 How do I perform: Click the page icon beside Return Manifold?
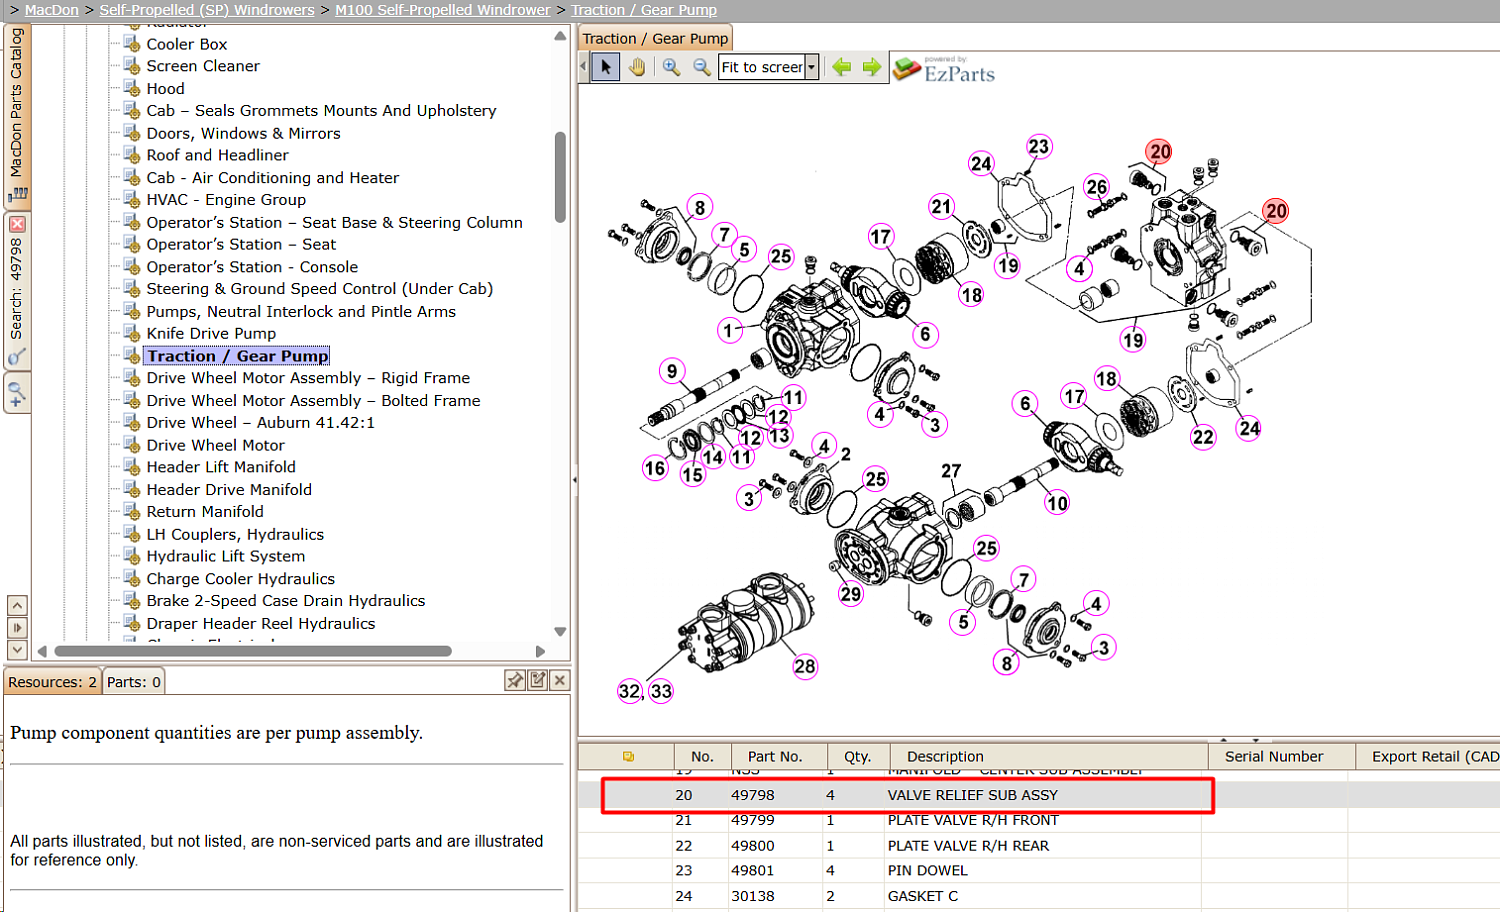131,511
